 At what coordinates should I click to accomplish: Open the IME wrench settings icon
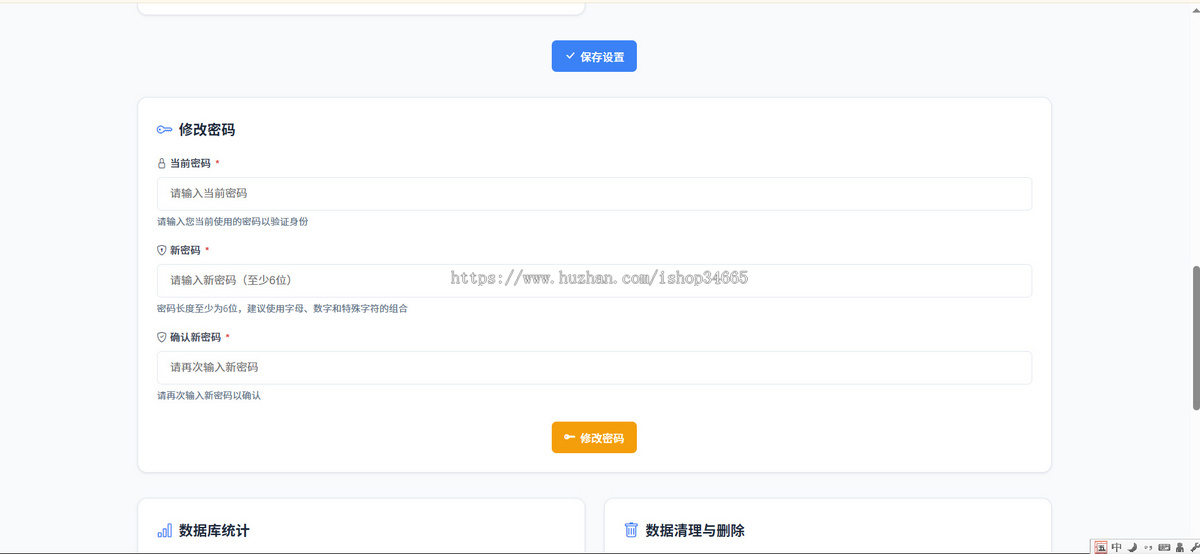(x=1195, y=547)
